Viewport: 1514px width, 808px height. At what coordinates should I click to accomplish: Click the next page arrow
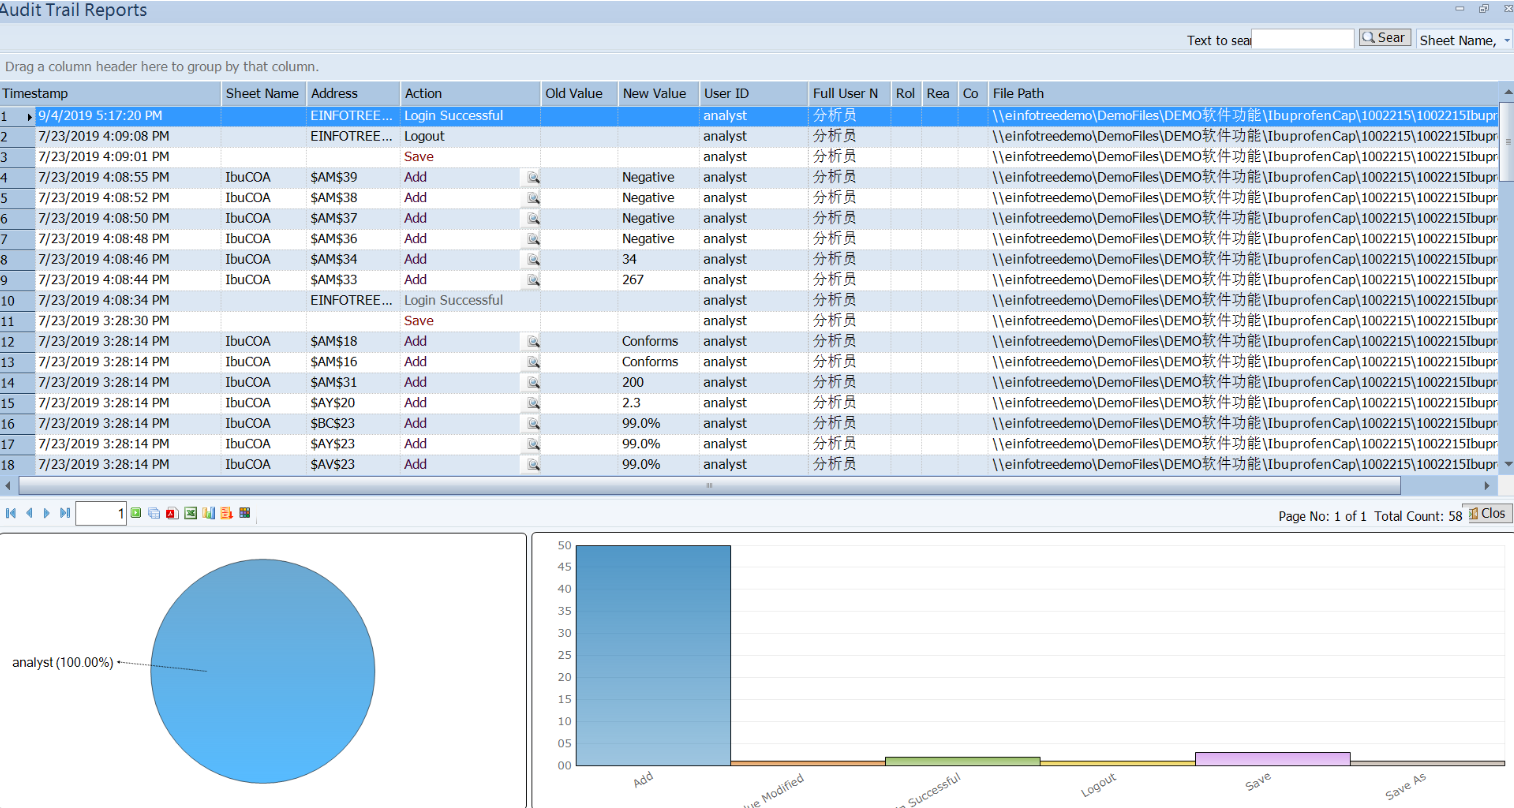[x=47, y=513]
